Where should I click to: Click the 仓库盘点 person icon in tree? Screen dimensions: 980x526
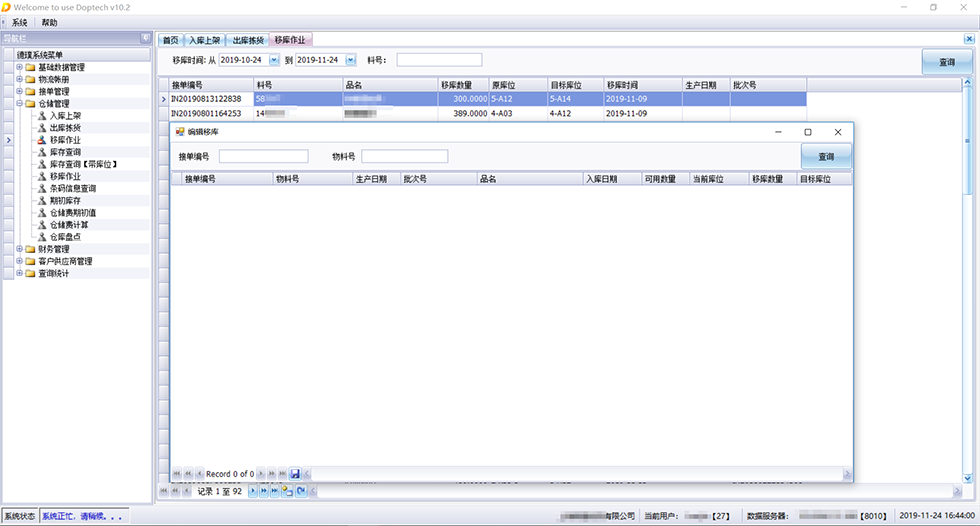(42, 237)
